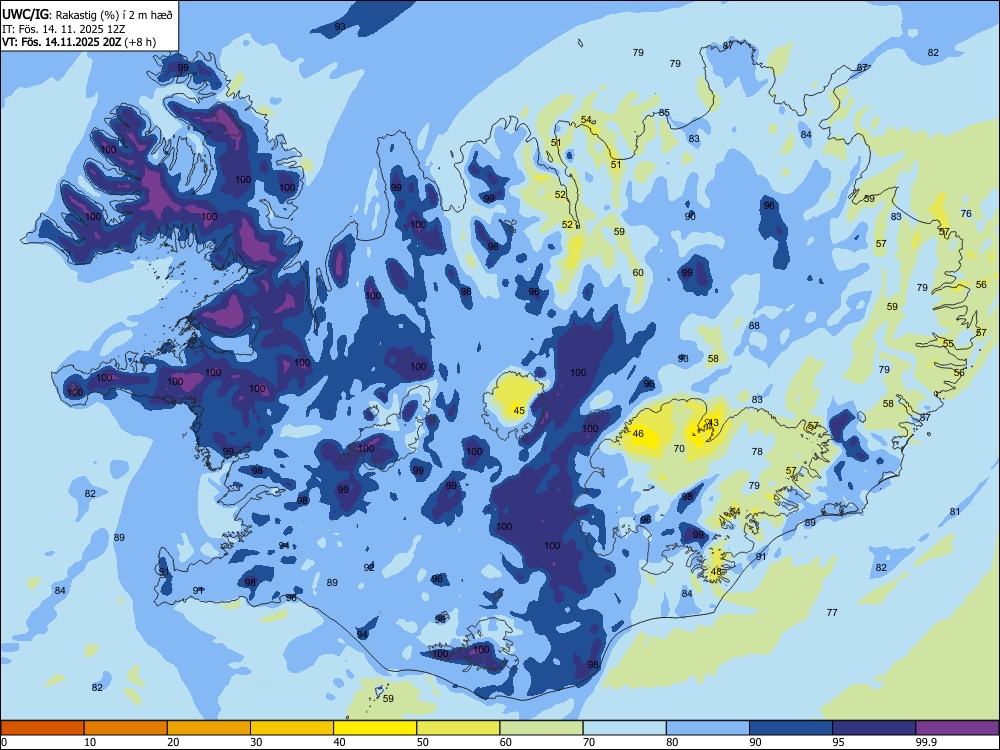Click the 95–99.9 navy legend swatch
The height and width of the screenshot is (750, 1000).
click(x=874, y=728)
